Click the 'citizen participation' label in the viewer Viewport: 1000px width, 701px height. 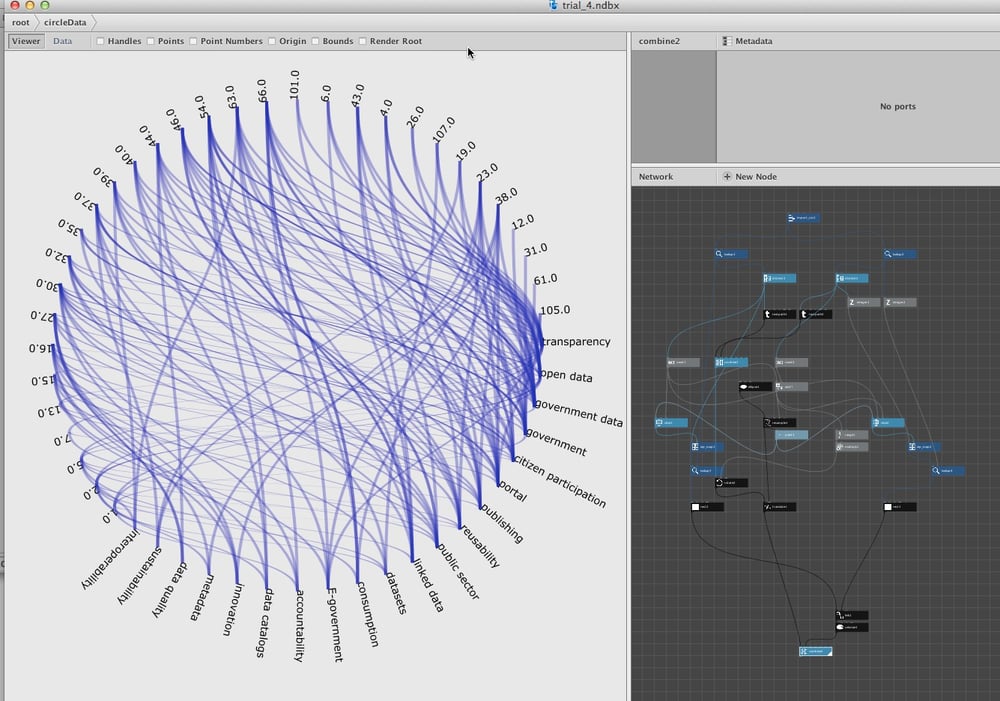[559, 482]
